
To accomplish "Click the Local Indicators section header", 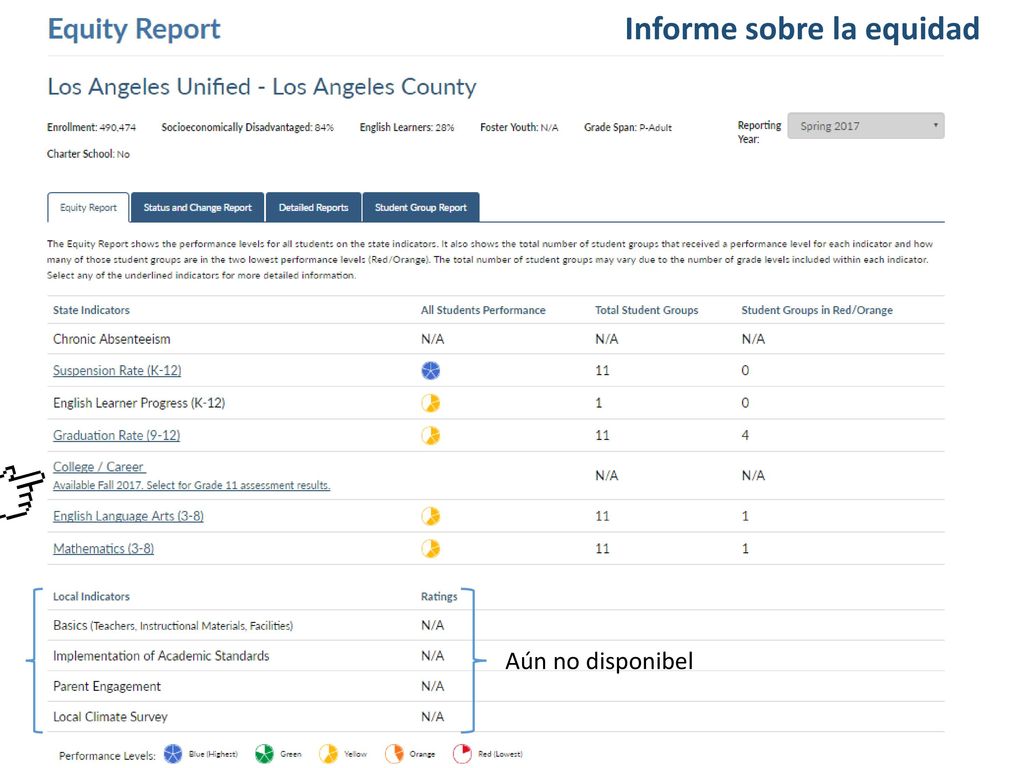I will coord(91,596).
